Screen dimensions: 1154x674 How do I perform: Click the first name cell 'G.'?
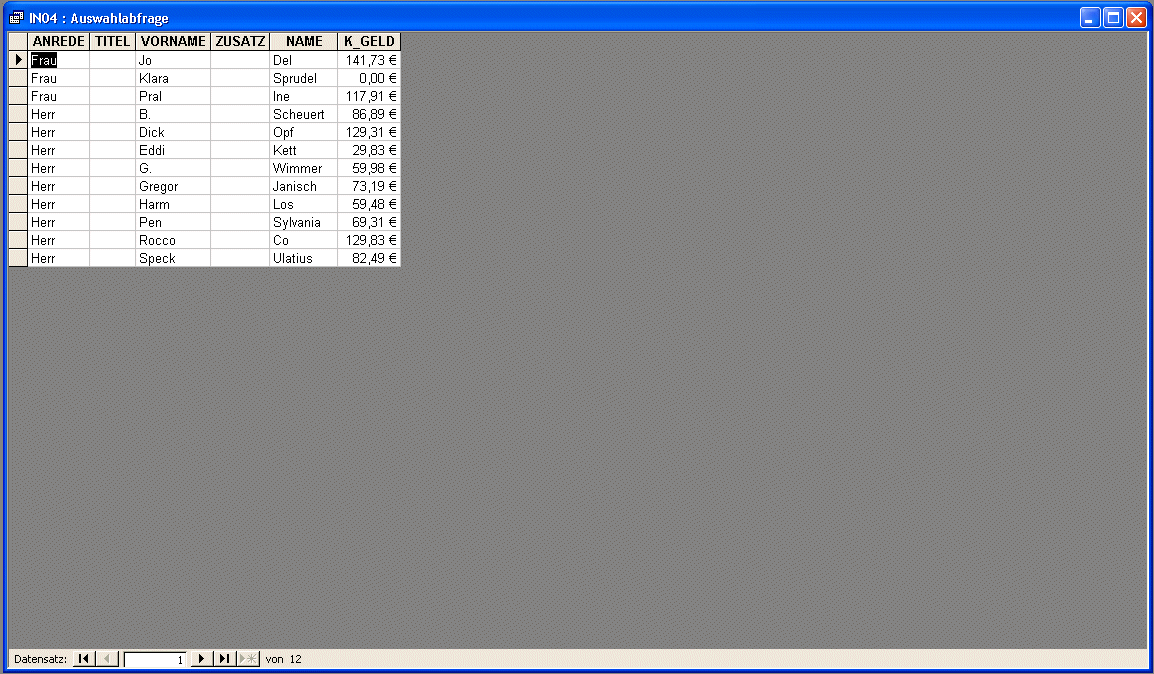click(173, 168)
